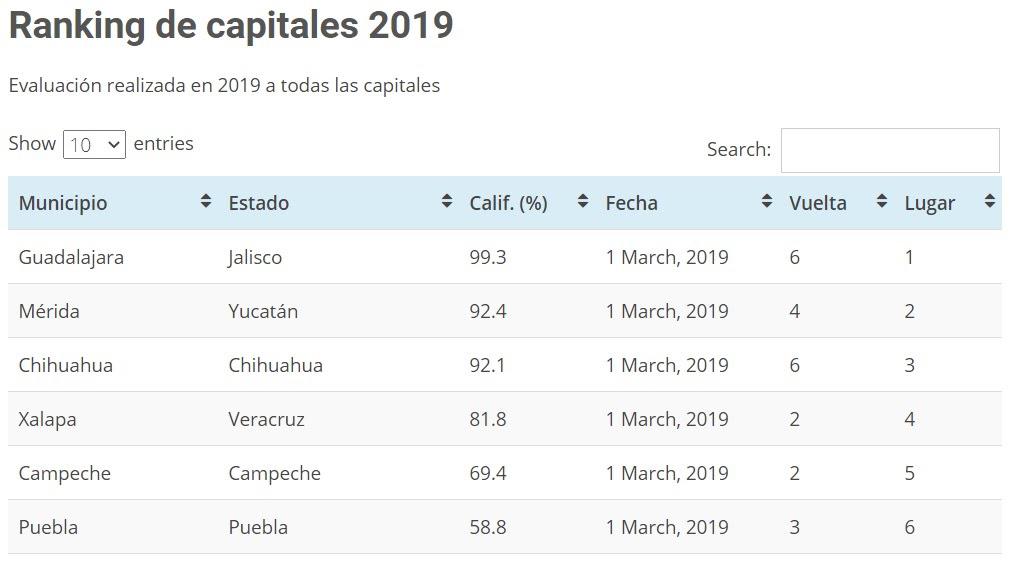Select the Campeche municipality cell
The width and height of the screenshot is (1015, 566).
tap(65, 473)
